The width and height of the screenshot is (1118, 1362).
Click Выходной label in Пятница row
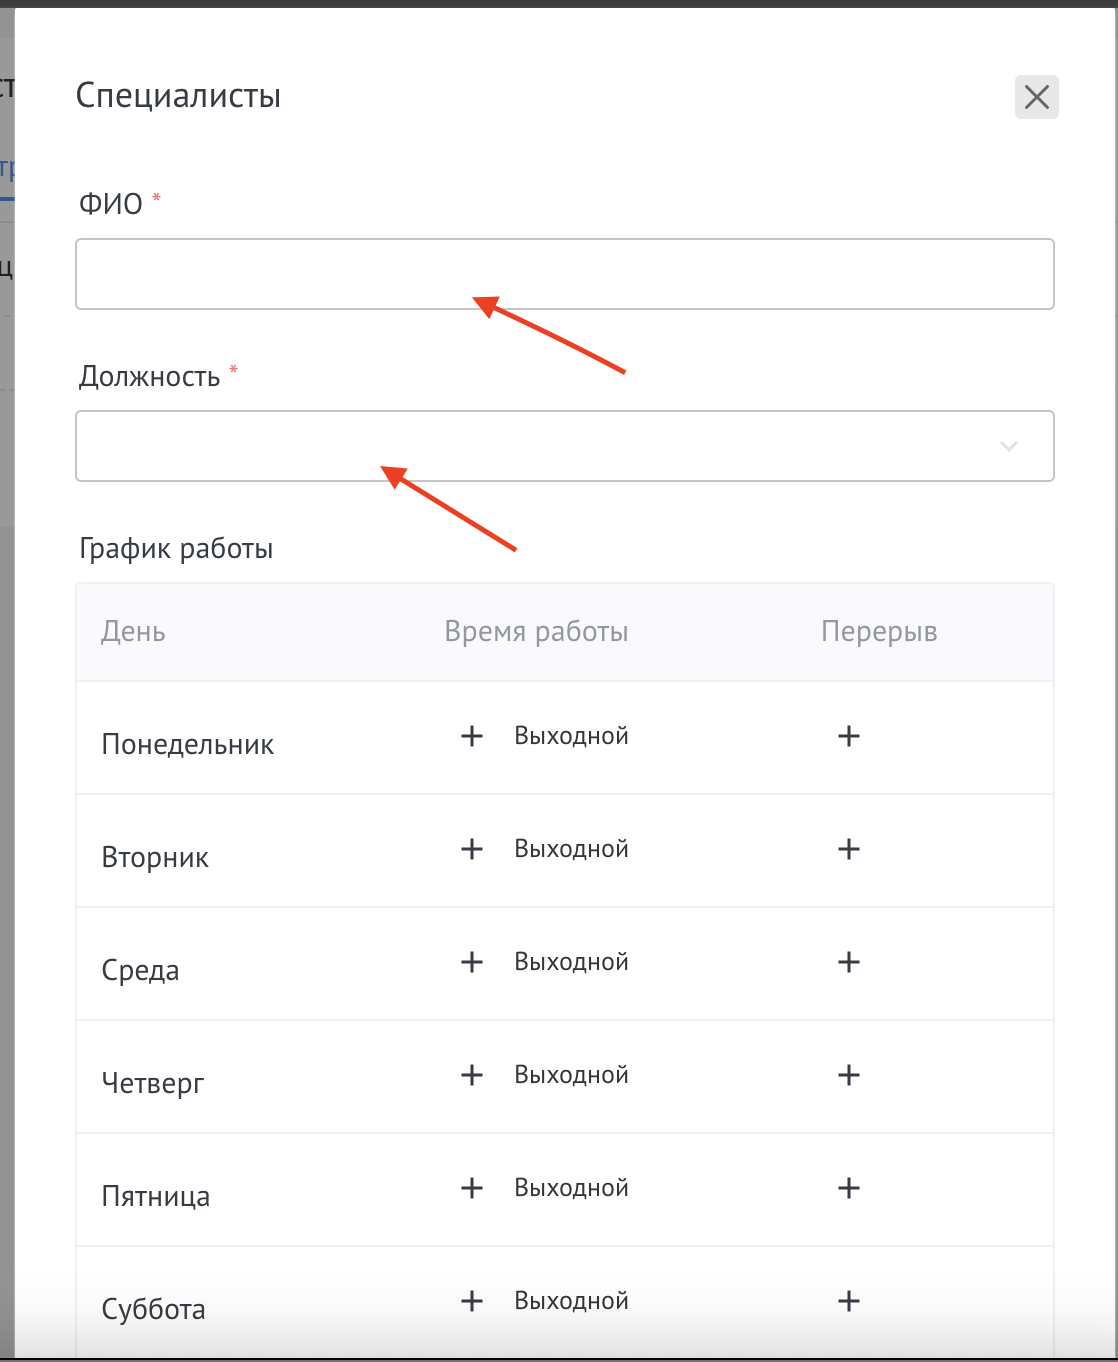pyautogui.click(x=571, y=1189)
